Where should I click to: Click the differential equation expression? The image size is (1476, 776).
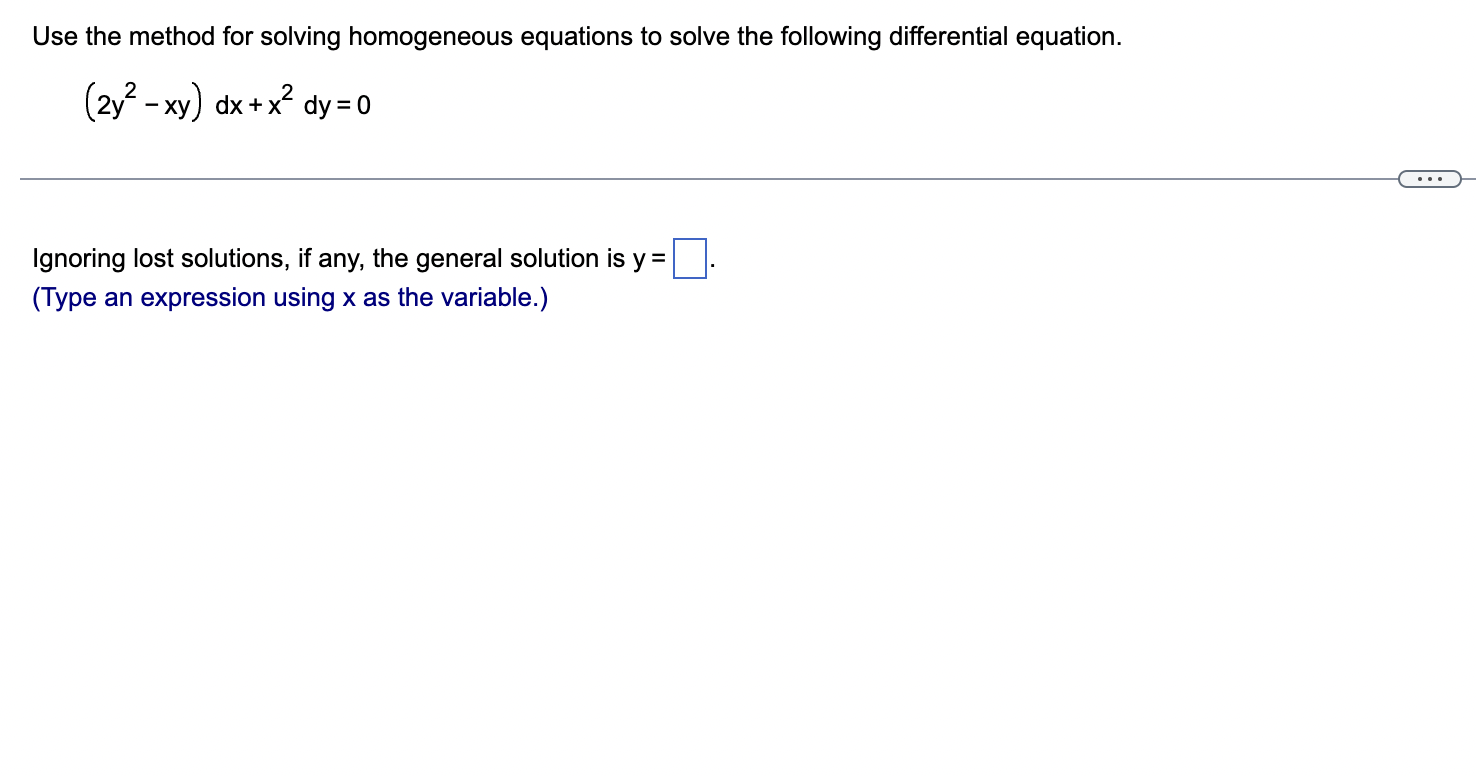pos(228,104)
